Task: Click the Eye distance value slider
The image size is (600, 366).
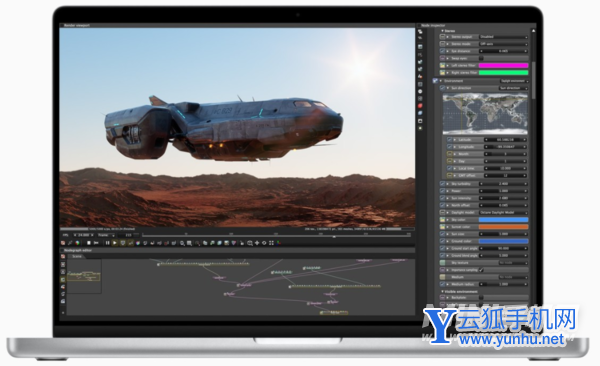Action: click(x=504, y=51)
